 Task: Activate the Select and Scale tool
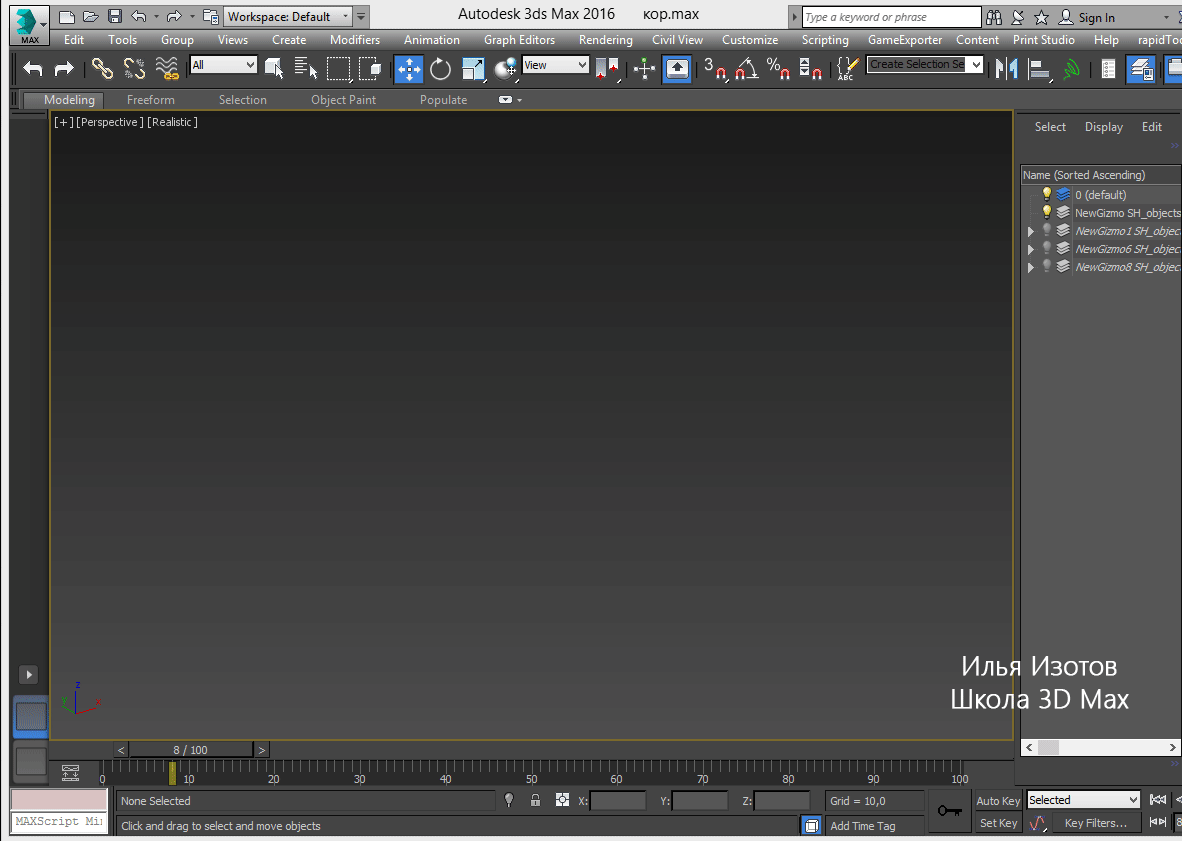[473, 68]
